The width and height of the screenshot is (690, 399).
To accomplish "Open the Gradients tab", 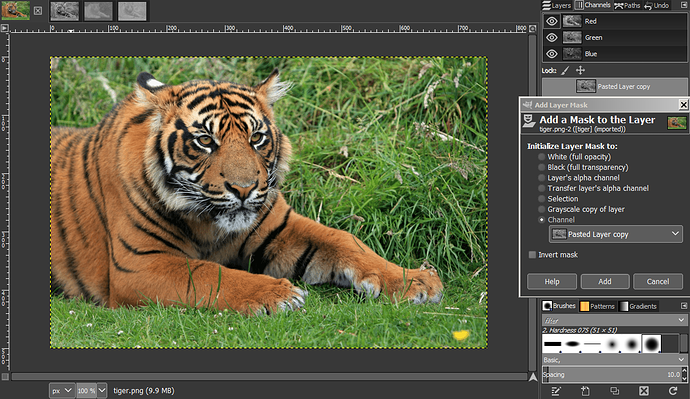I will tap(638, 306).
